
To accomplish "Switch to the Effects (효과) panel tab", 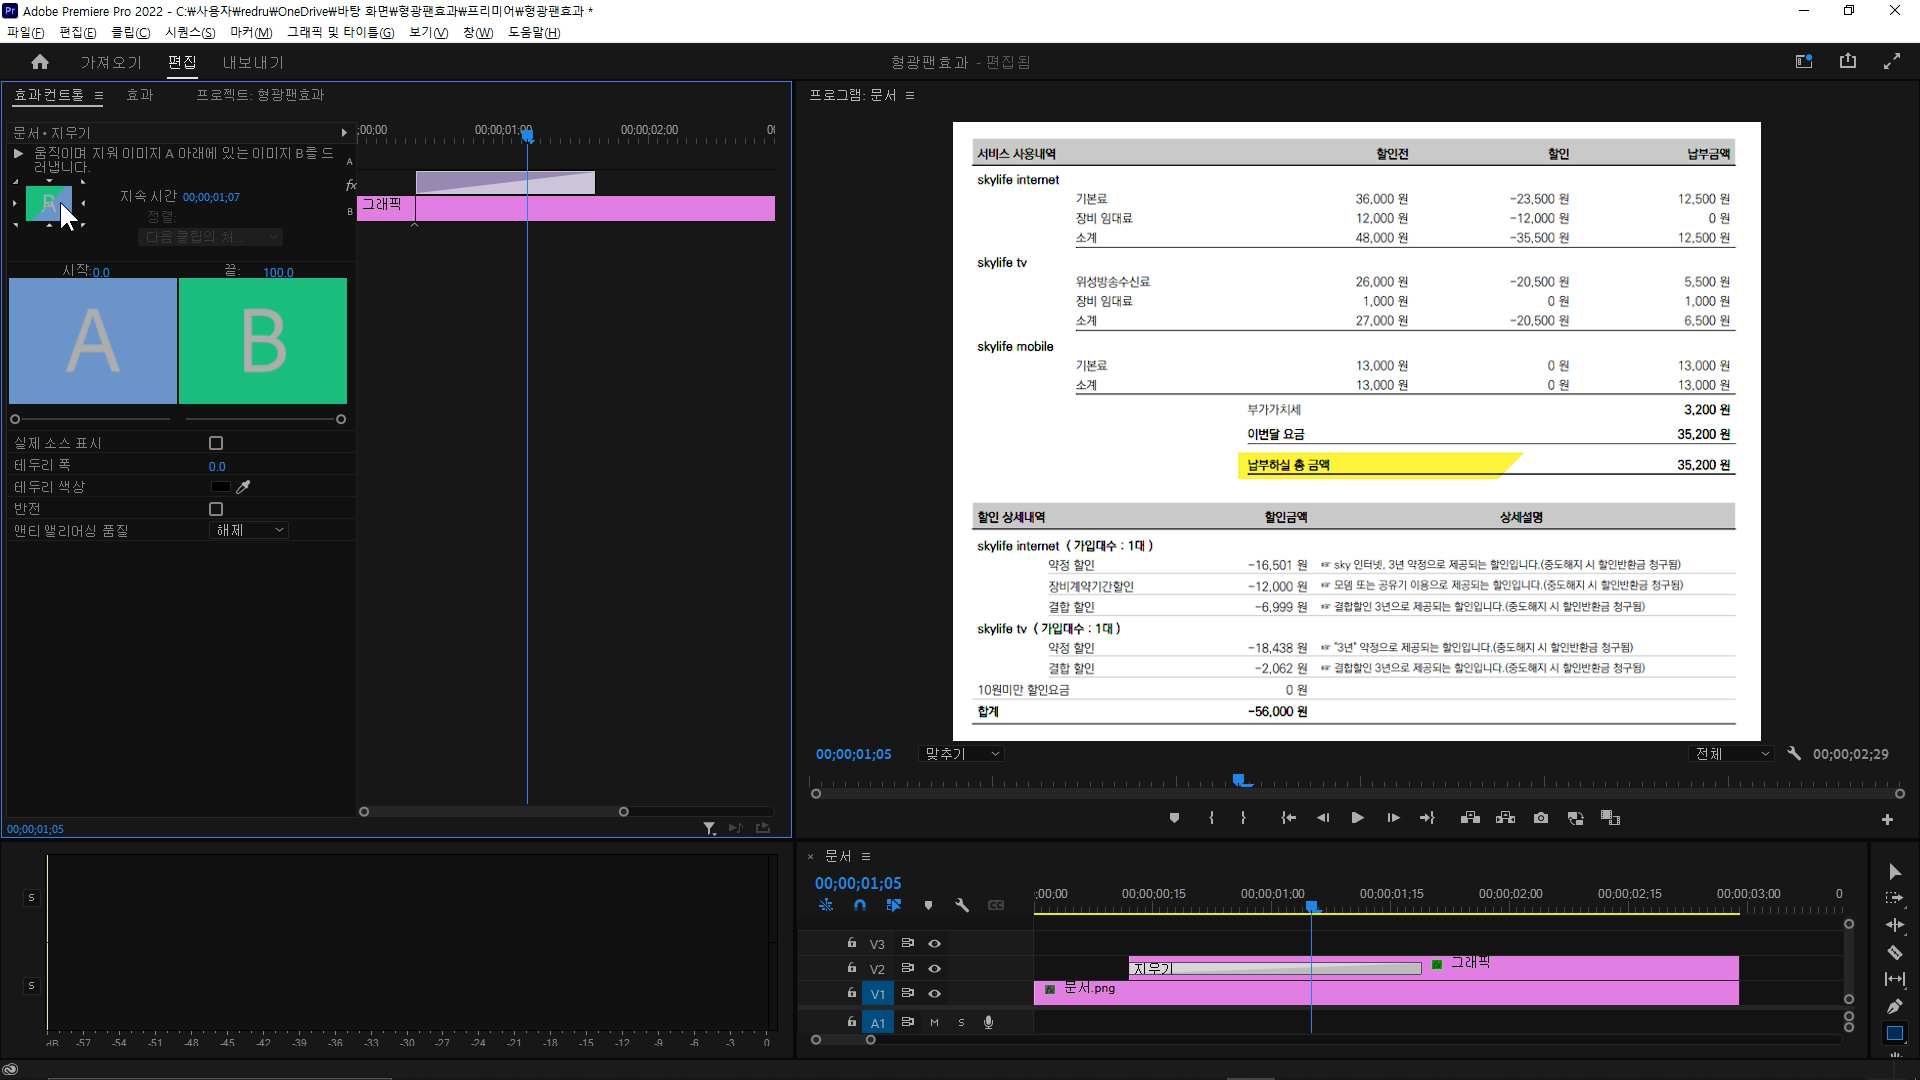I will tap(139, 95).
